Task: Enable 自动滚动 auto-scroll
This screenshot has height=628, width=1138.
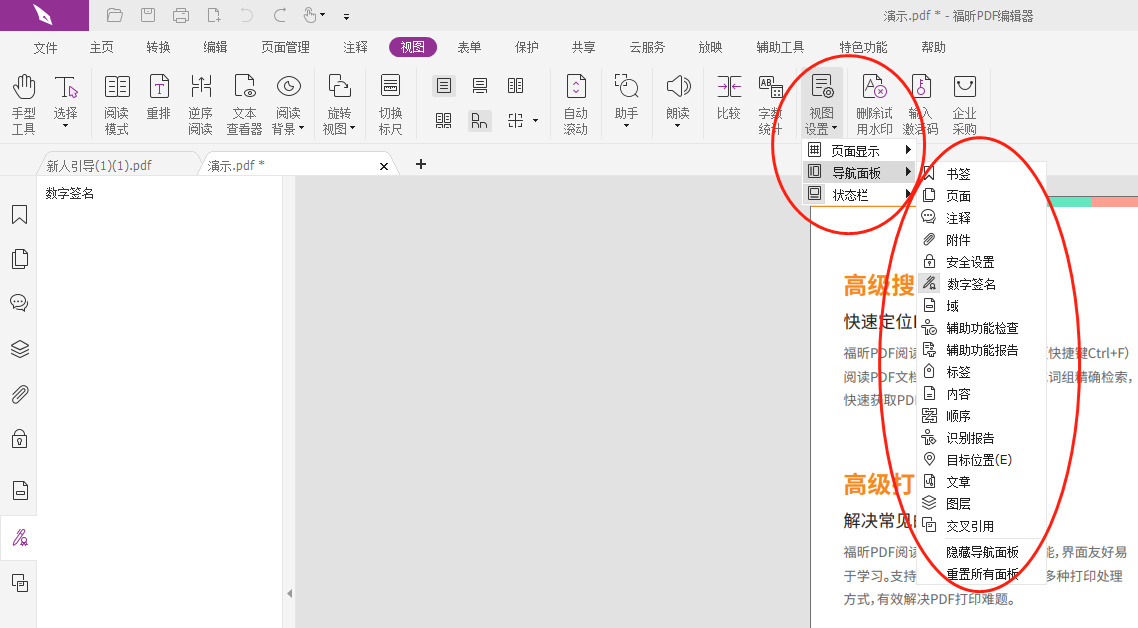Action: click(576, 100)
